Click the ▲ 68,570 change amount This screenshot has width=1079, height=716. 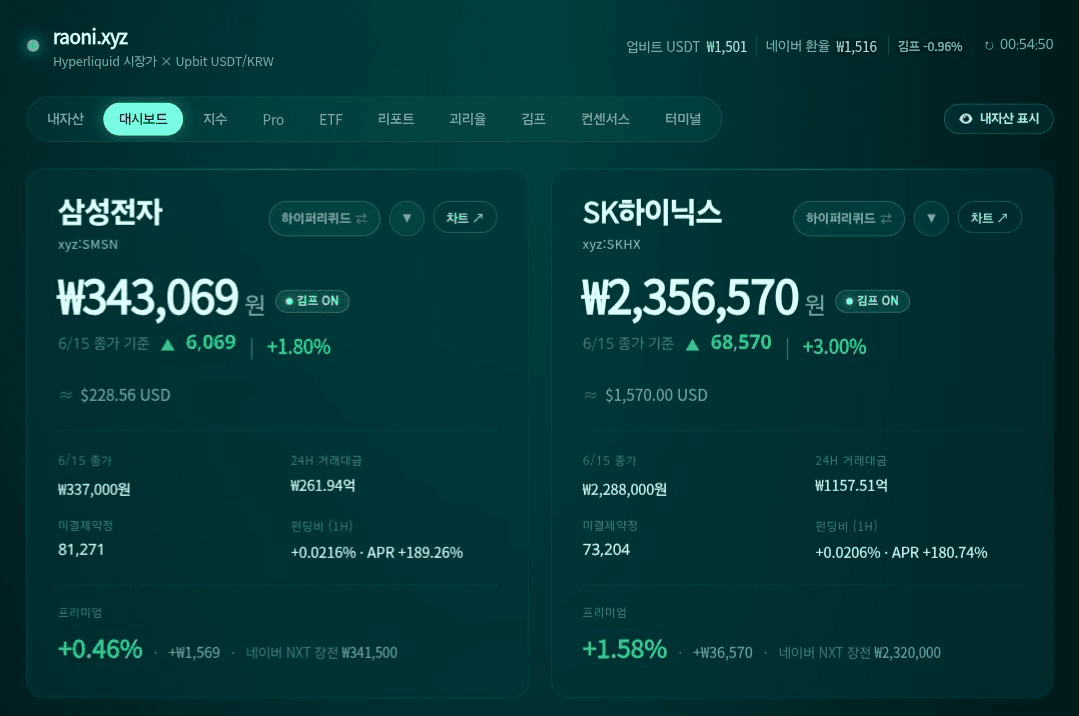[x=728, y=343]
